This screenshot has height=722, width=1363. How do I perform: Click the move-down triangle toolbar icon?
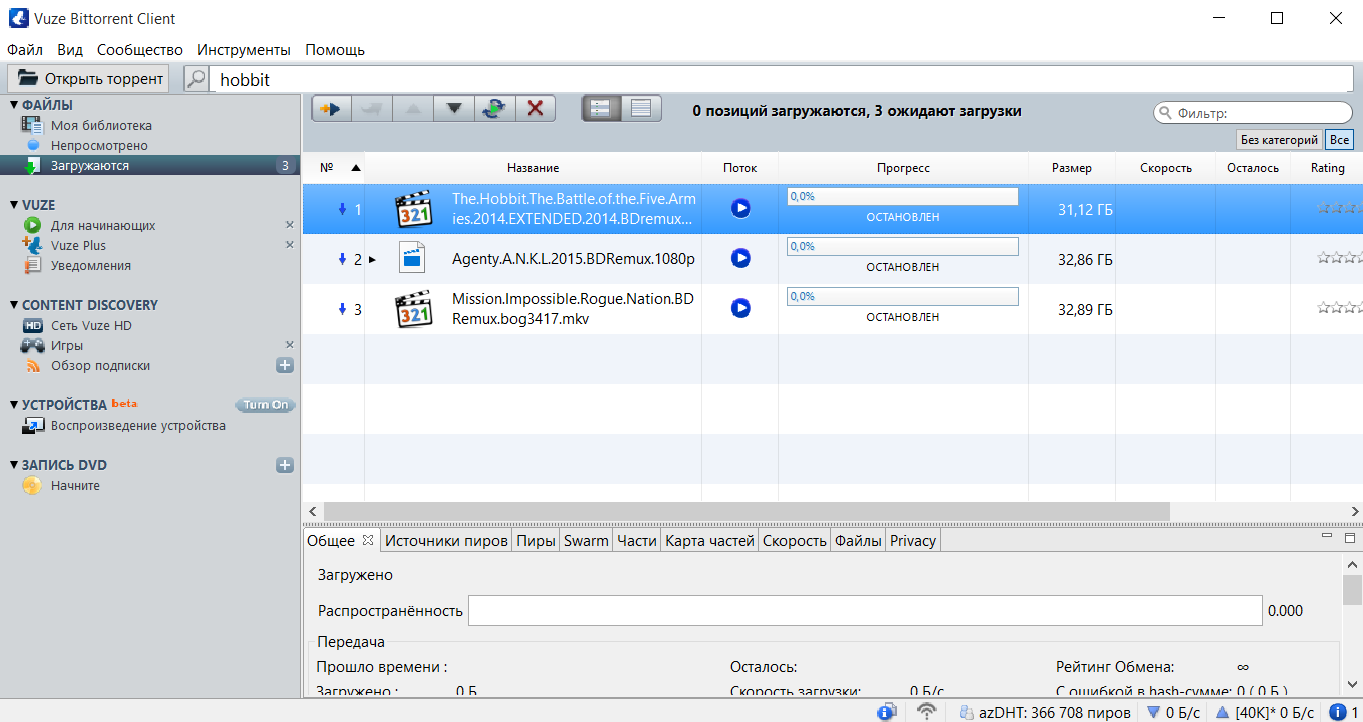[x=453, y=108]
